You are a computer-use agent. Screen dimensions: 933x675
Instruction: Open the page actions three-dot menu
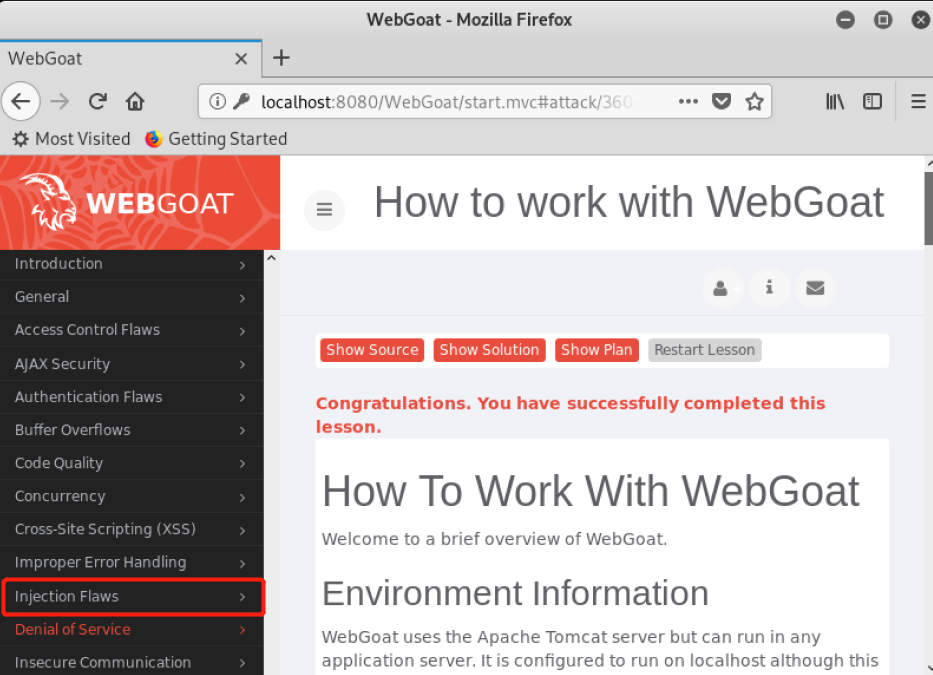[688, 102]
